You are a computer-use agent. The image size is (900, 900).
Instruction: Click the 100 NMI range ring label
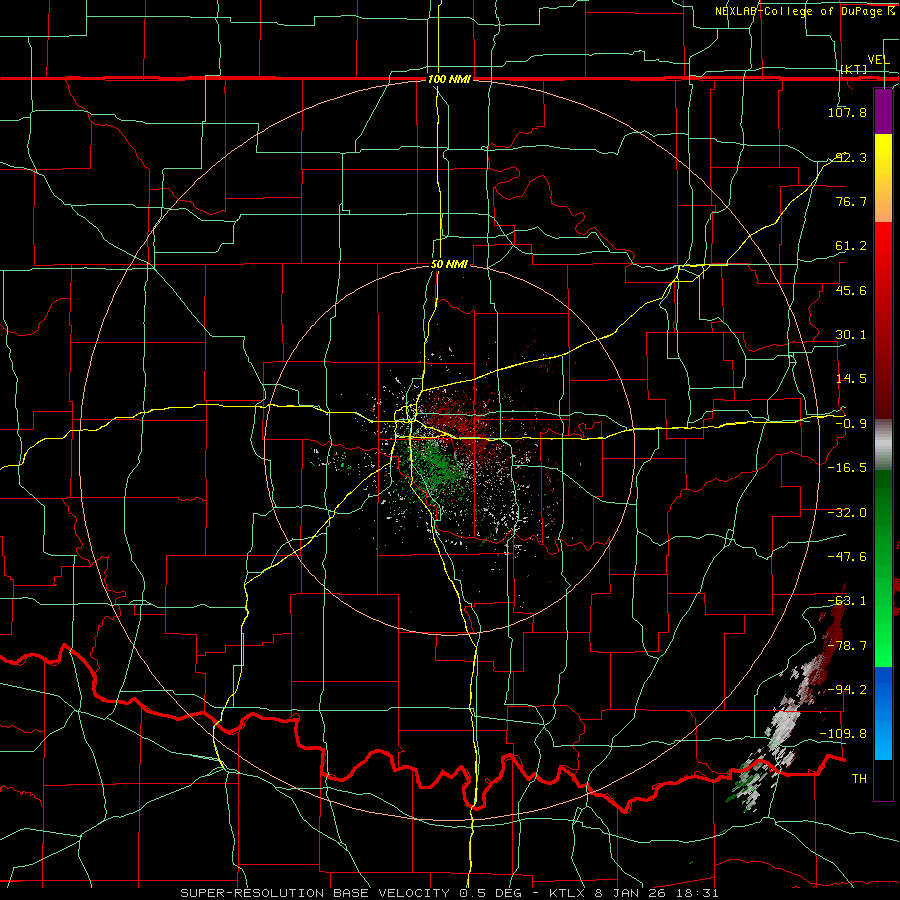(x=449, y=79)
